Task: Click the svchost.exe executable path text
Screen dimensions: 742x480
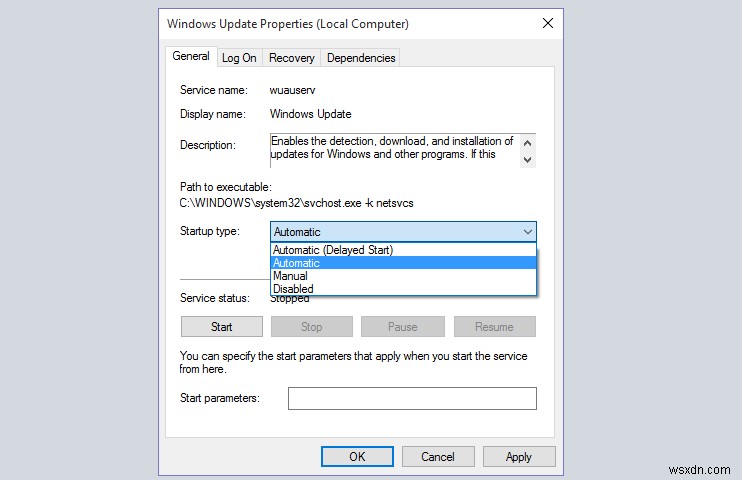Action: [x=296, y=203]
